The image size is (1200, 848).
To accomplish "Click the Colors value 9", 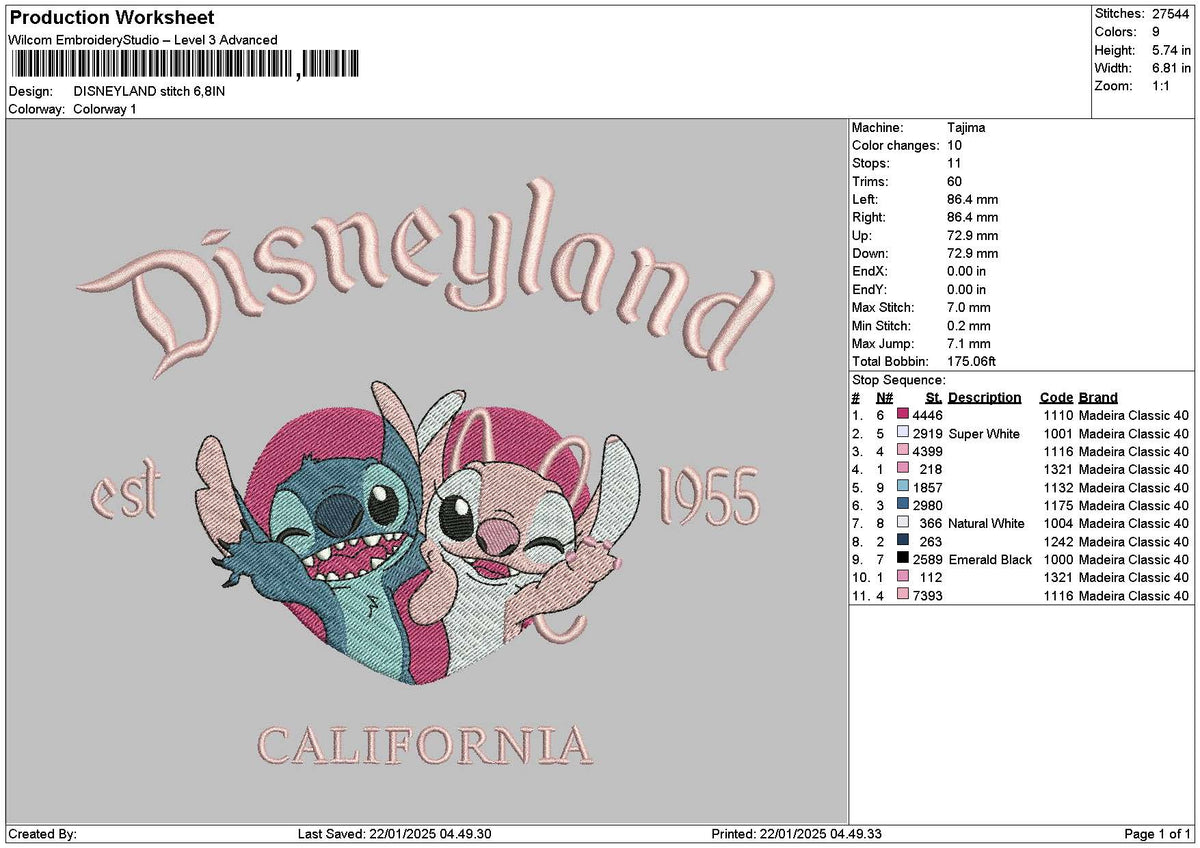I will tap(1157, 32).
